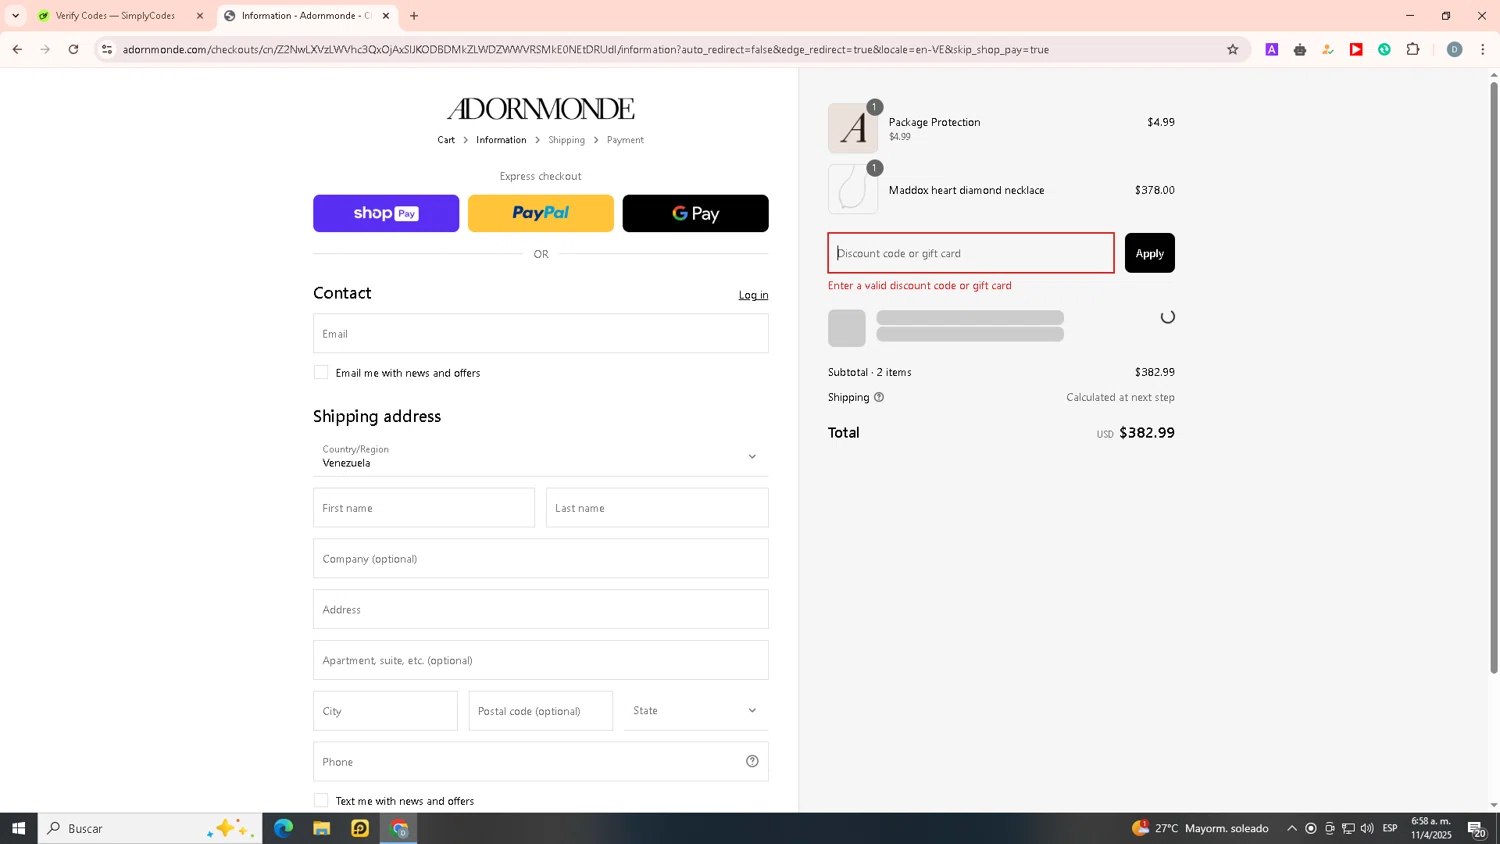Switch ESP keyboard language indicator
The width and height of the screenshot is (1500, 844).
(x=1390, y=828)
